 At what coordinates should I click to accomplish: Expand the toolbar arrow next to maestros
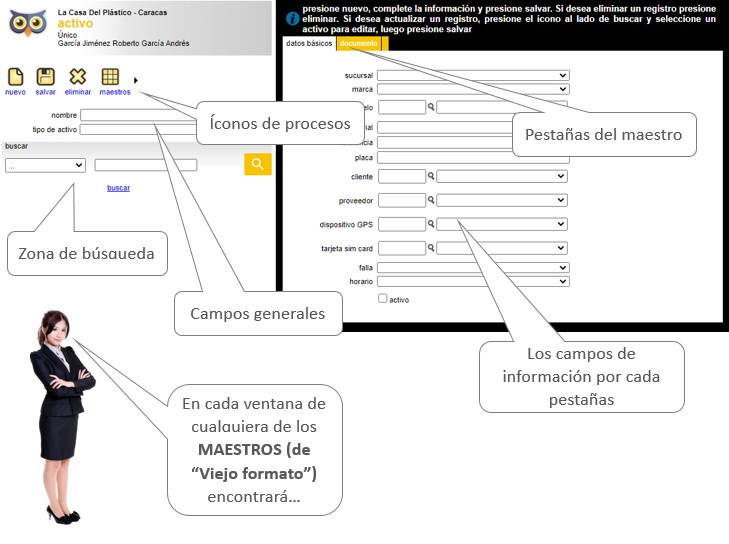coord(136,80)
